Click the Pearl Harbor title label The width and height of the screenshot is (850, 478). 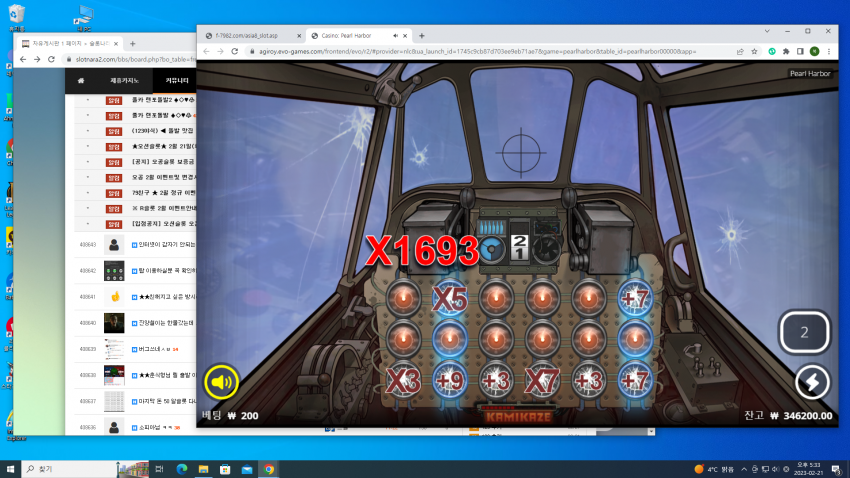[x=810, y=74]
